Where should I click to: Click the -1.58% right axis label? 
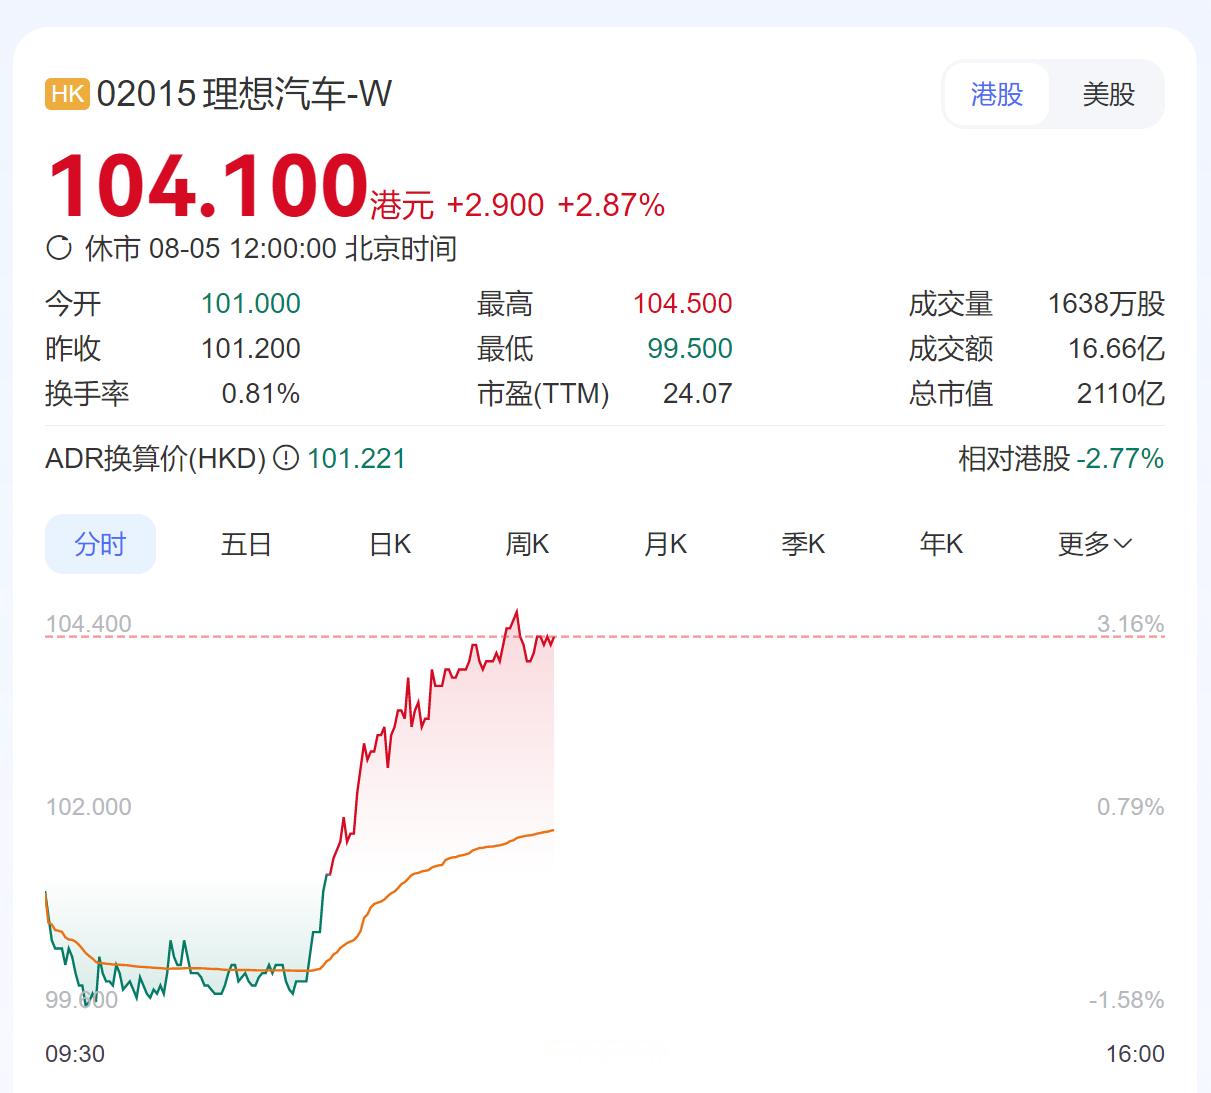[x=1127, y=1000]
